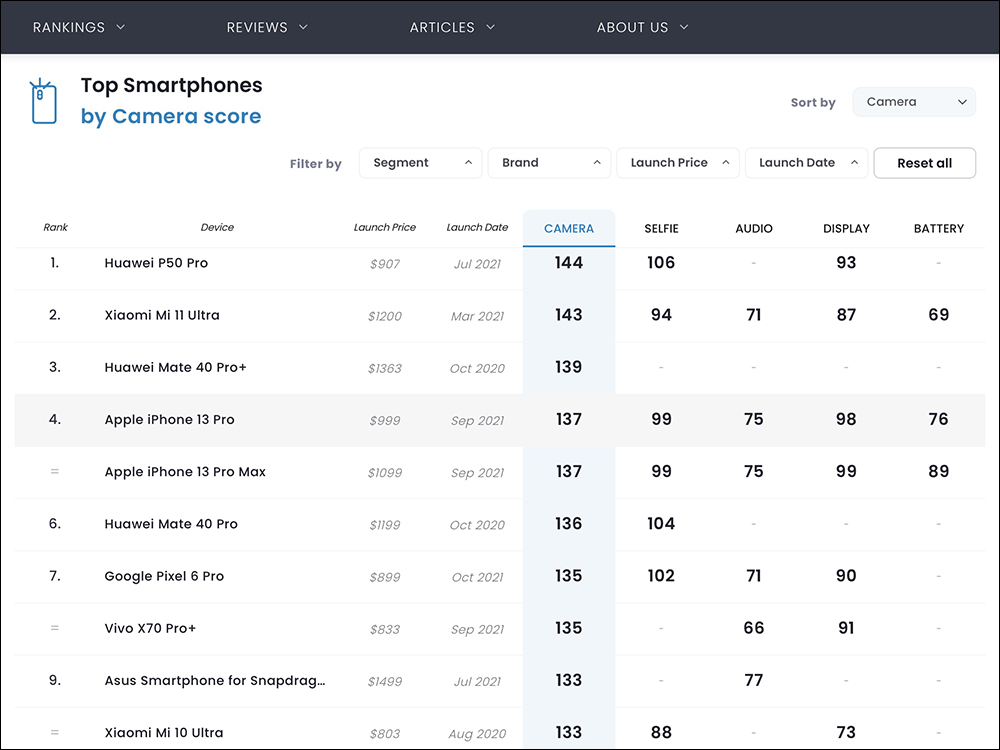Expand the About Us menu
The height and width of the screenshot is (750, 1000).
pyautogui.click(x=642, y=27)
